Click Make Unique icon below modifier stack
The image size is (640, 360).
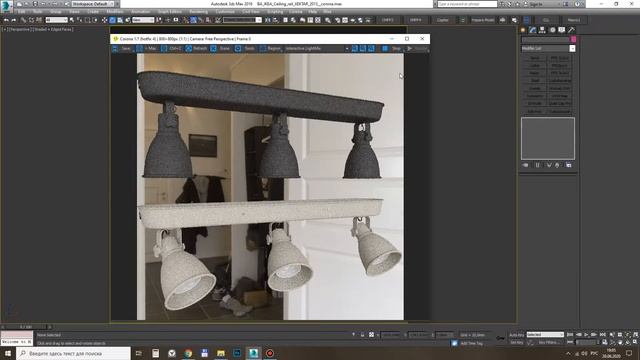549,165
